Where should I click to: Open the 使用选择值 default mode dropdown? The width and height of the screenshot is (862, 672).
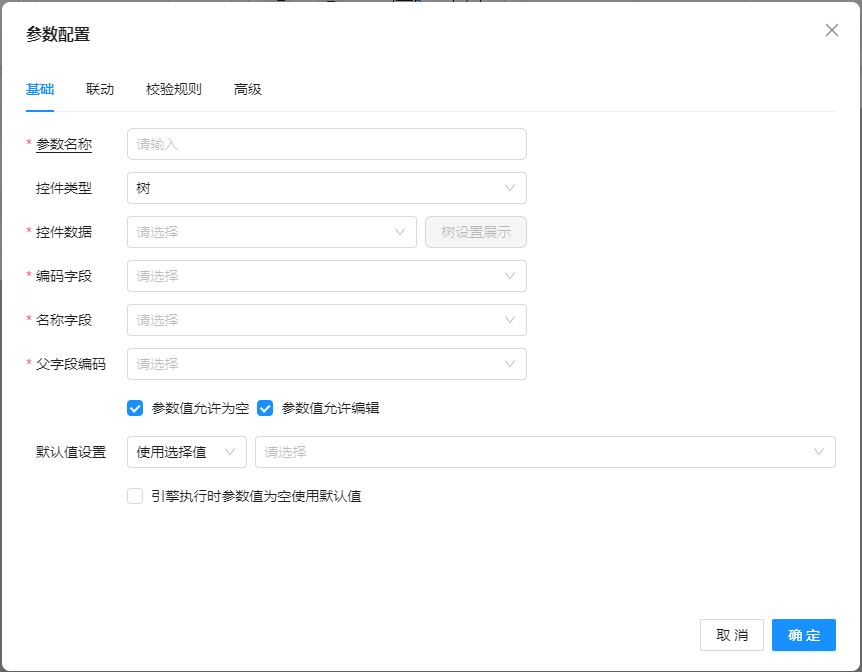tap(186, 452)
